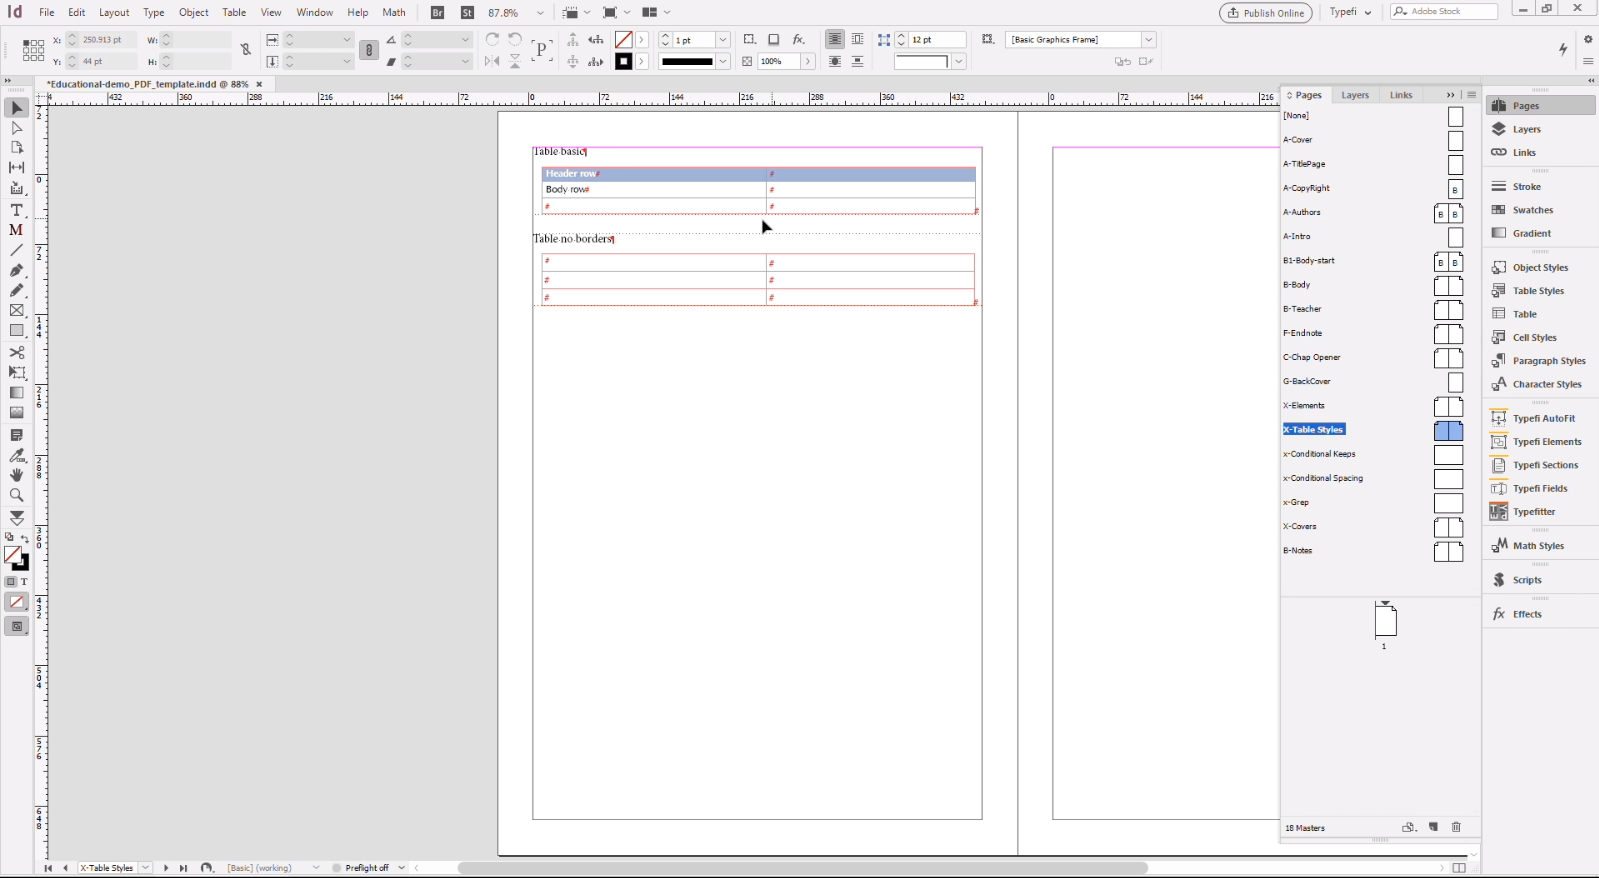Select the Hand tool

tap(16, 475)
